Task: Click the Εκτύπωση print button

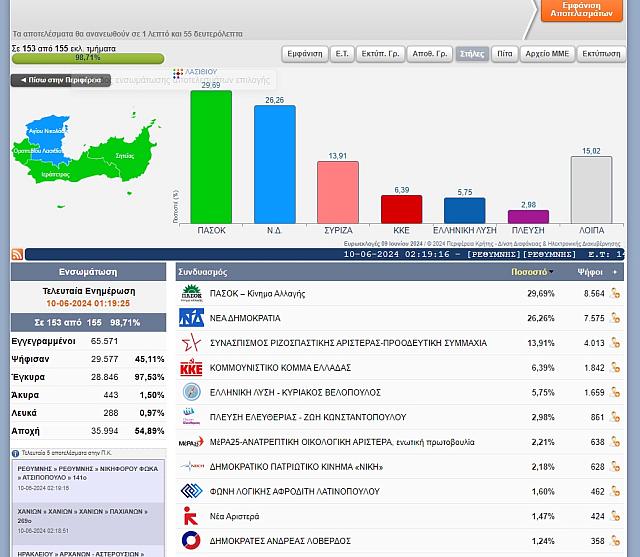Action: [600, 54]
